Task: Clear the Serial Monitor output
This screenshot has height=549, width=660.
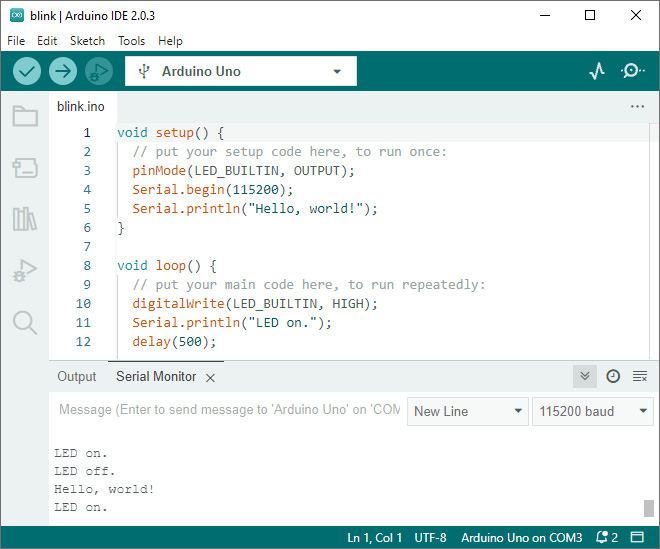Action: 640,376
